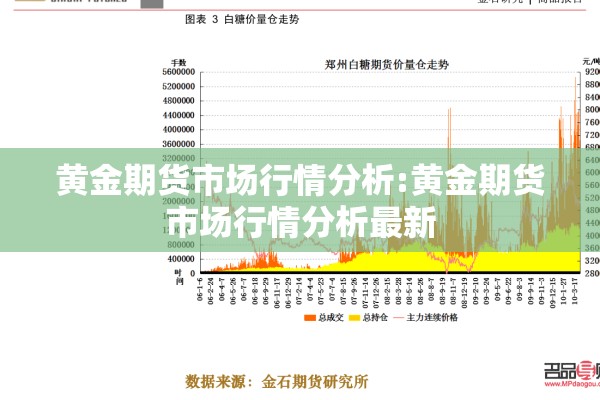This screenshot has width=600, height=400.
Task: Click the 4800000 y-axis value
Action: point(179,101)
